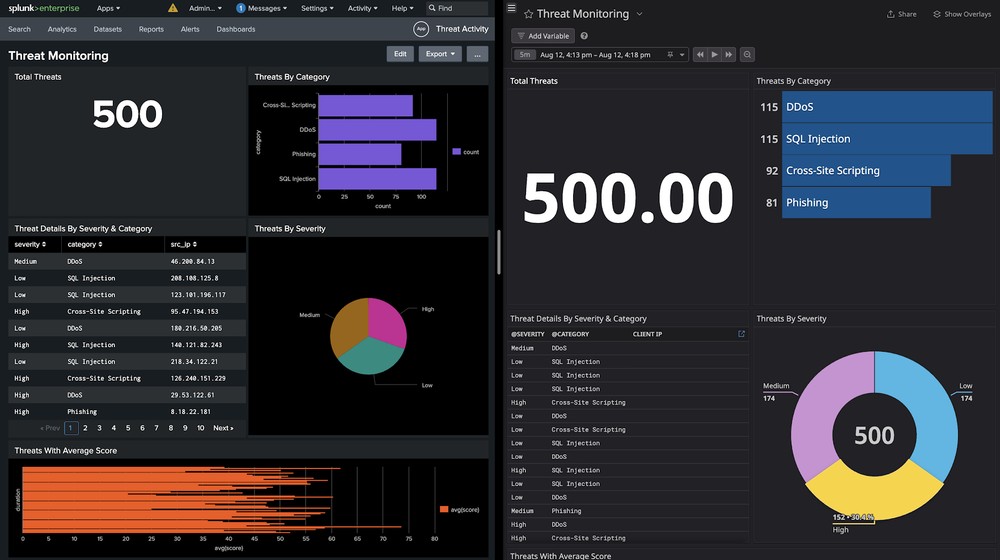The height and width of the screenshot is (560, 1000).
Task: Toggle Show Overlays on the dashboard
Action: (x=961, y=14)
